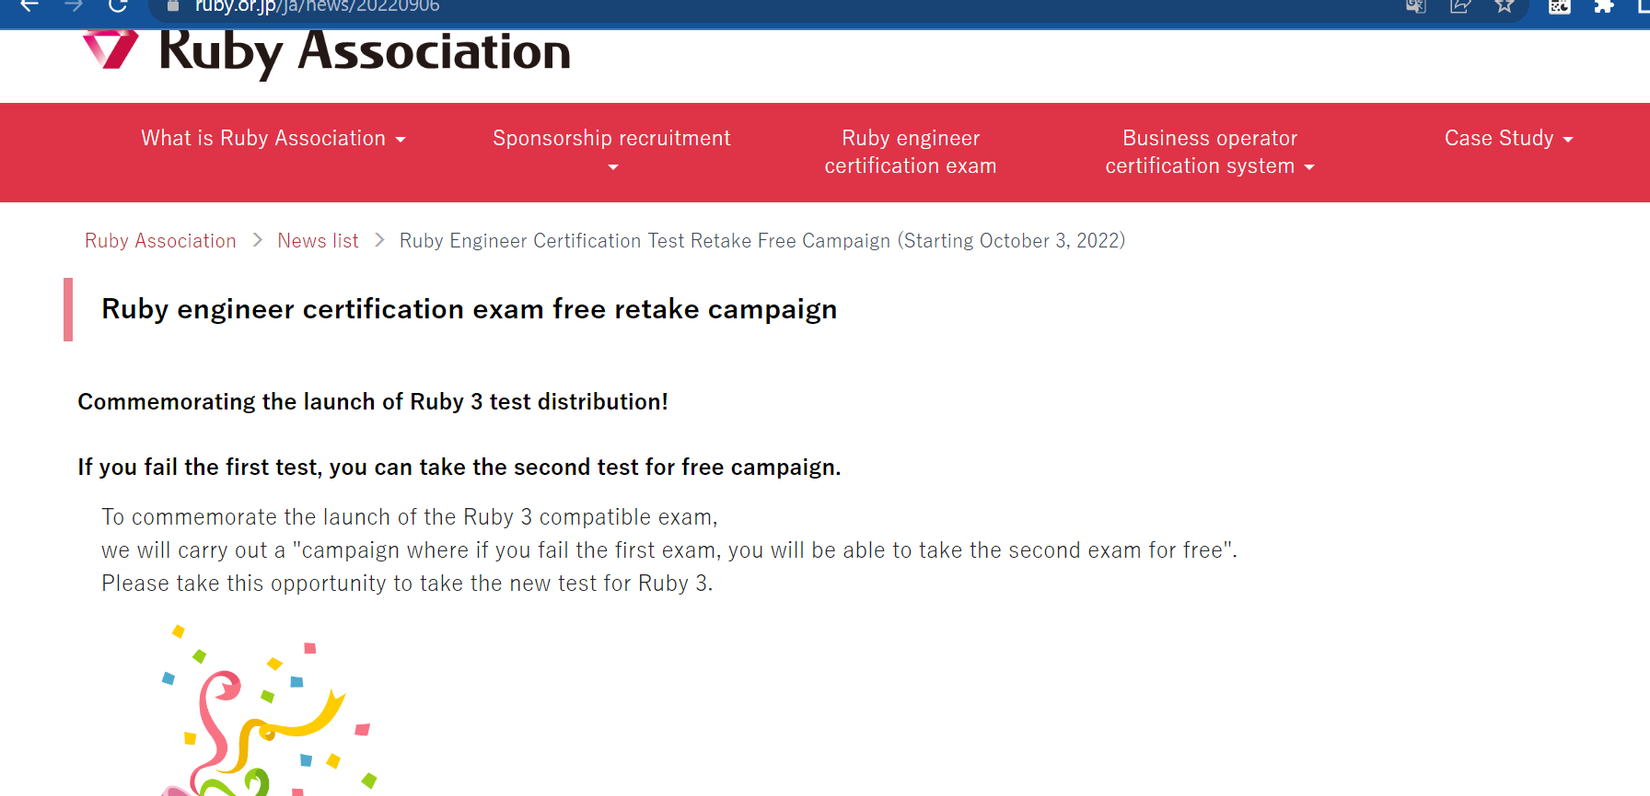Click 'Commemorating the launch of Ruby 3 test distribution!'
The width and height of the screenshot is (1650, 796).
373,402
